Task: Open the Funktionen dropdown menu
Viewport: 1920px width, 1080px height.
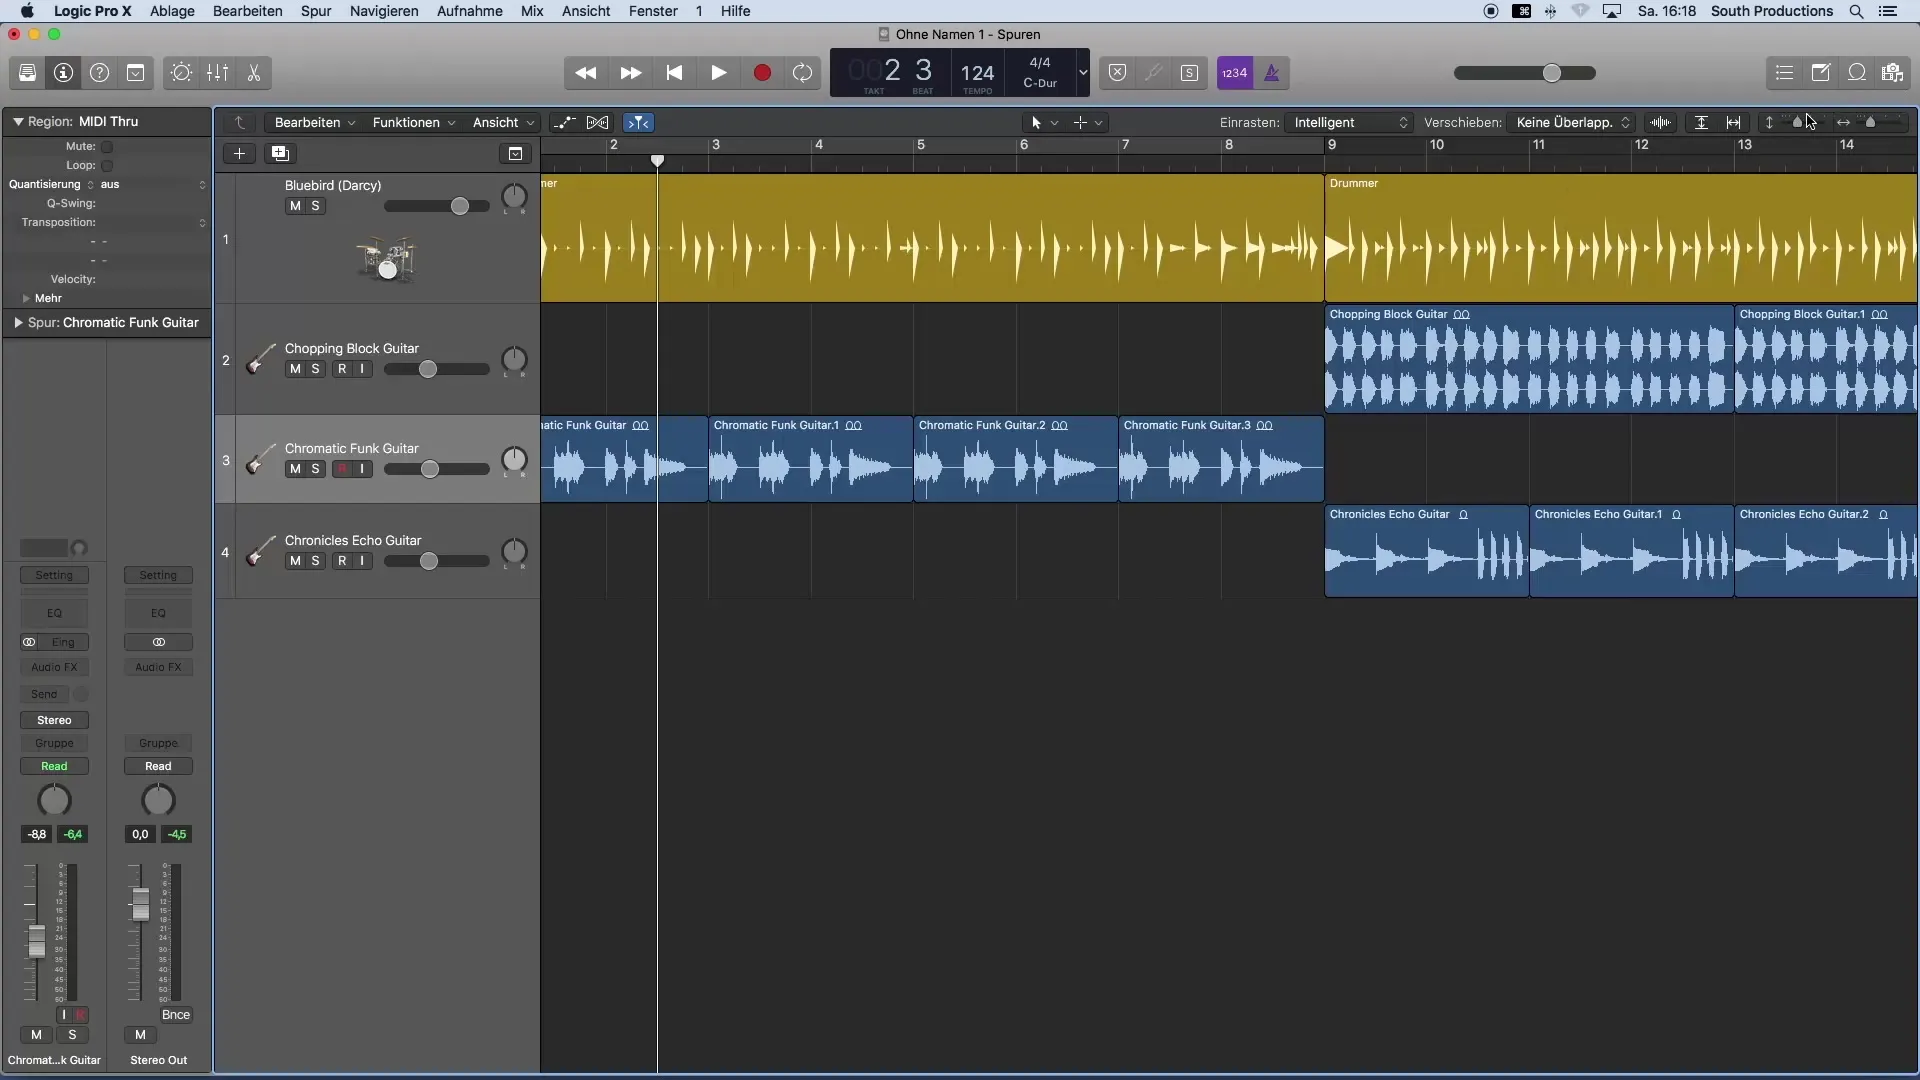Action: click(x=414, y=122)
